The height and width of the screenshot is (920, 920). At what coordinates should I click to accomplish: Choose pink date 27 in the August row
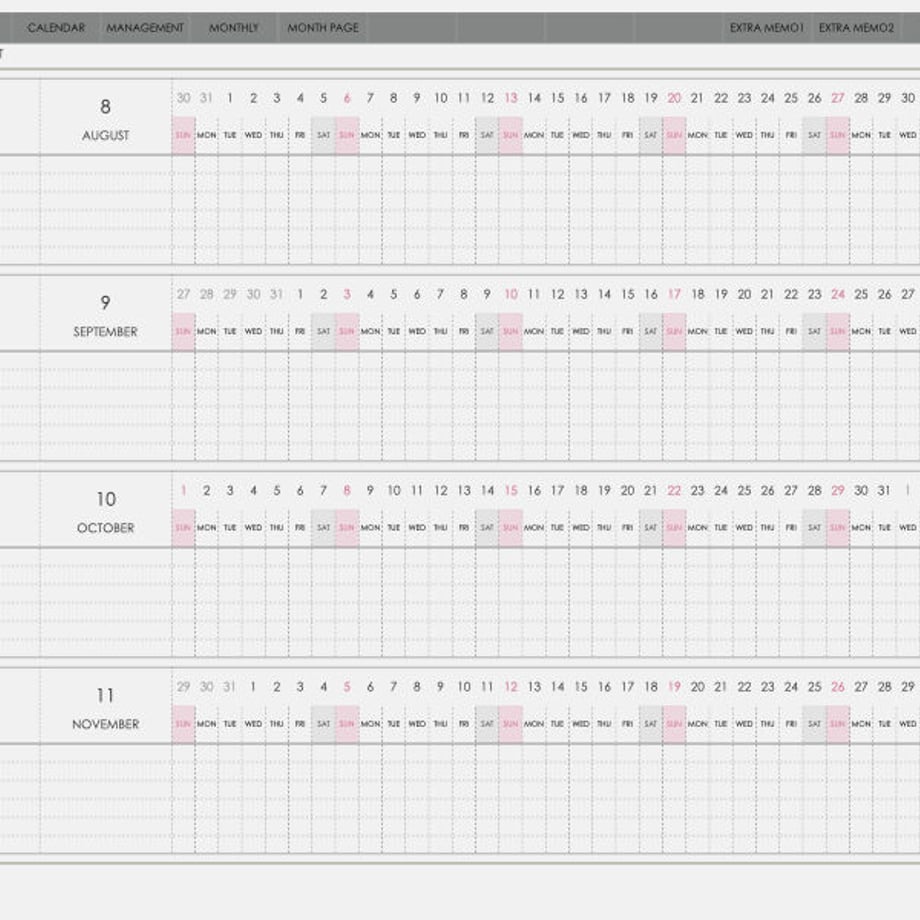(838, 98)
